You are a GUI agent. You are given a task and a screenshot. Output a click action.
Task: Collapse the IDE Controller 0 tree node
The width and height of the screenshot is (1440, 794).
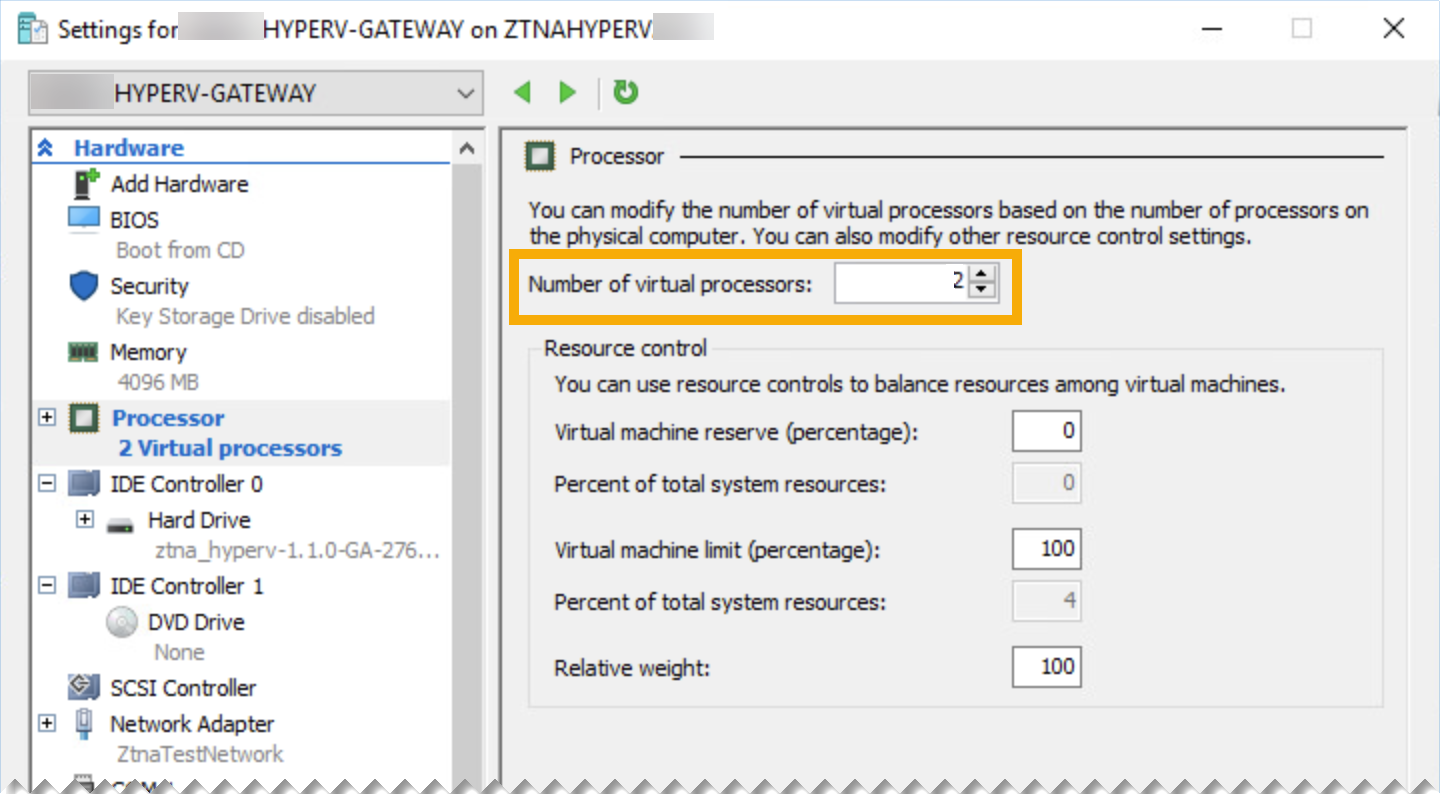coord(46,484)
